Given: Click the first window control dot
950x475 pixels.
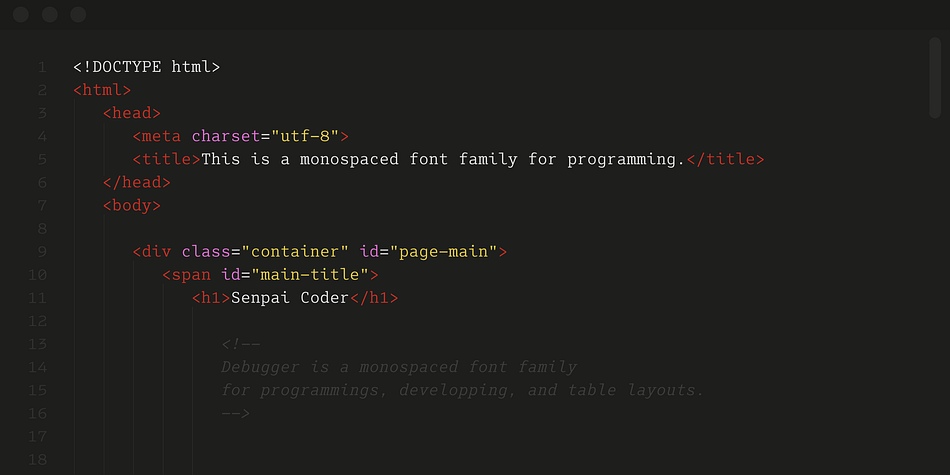Looking at the screenshot, I should [21, 15].
